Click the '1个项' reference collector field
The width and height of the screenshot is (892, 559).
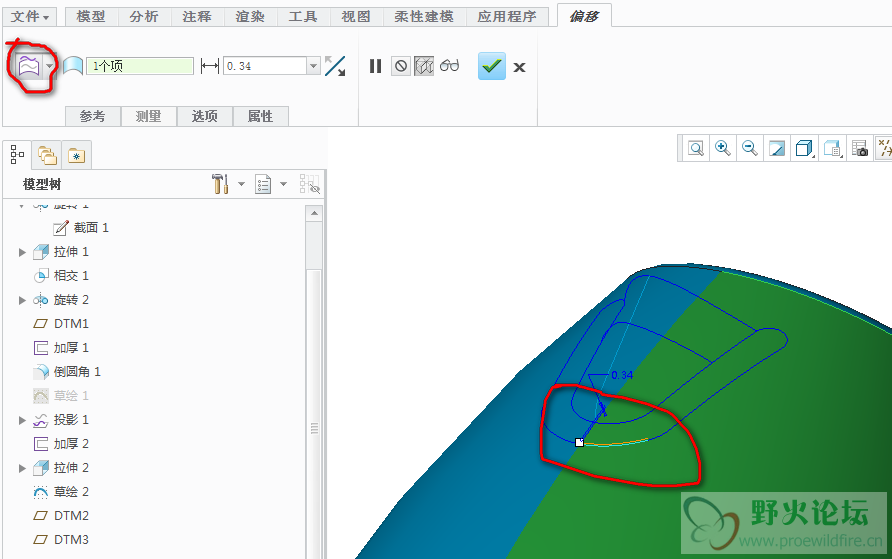pos(140,66)
